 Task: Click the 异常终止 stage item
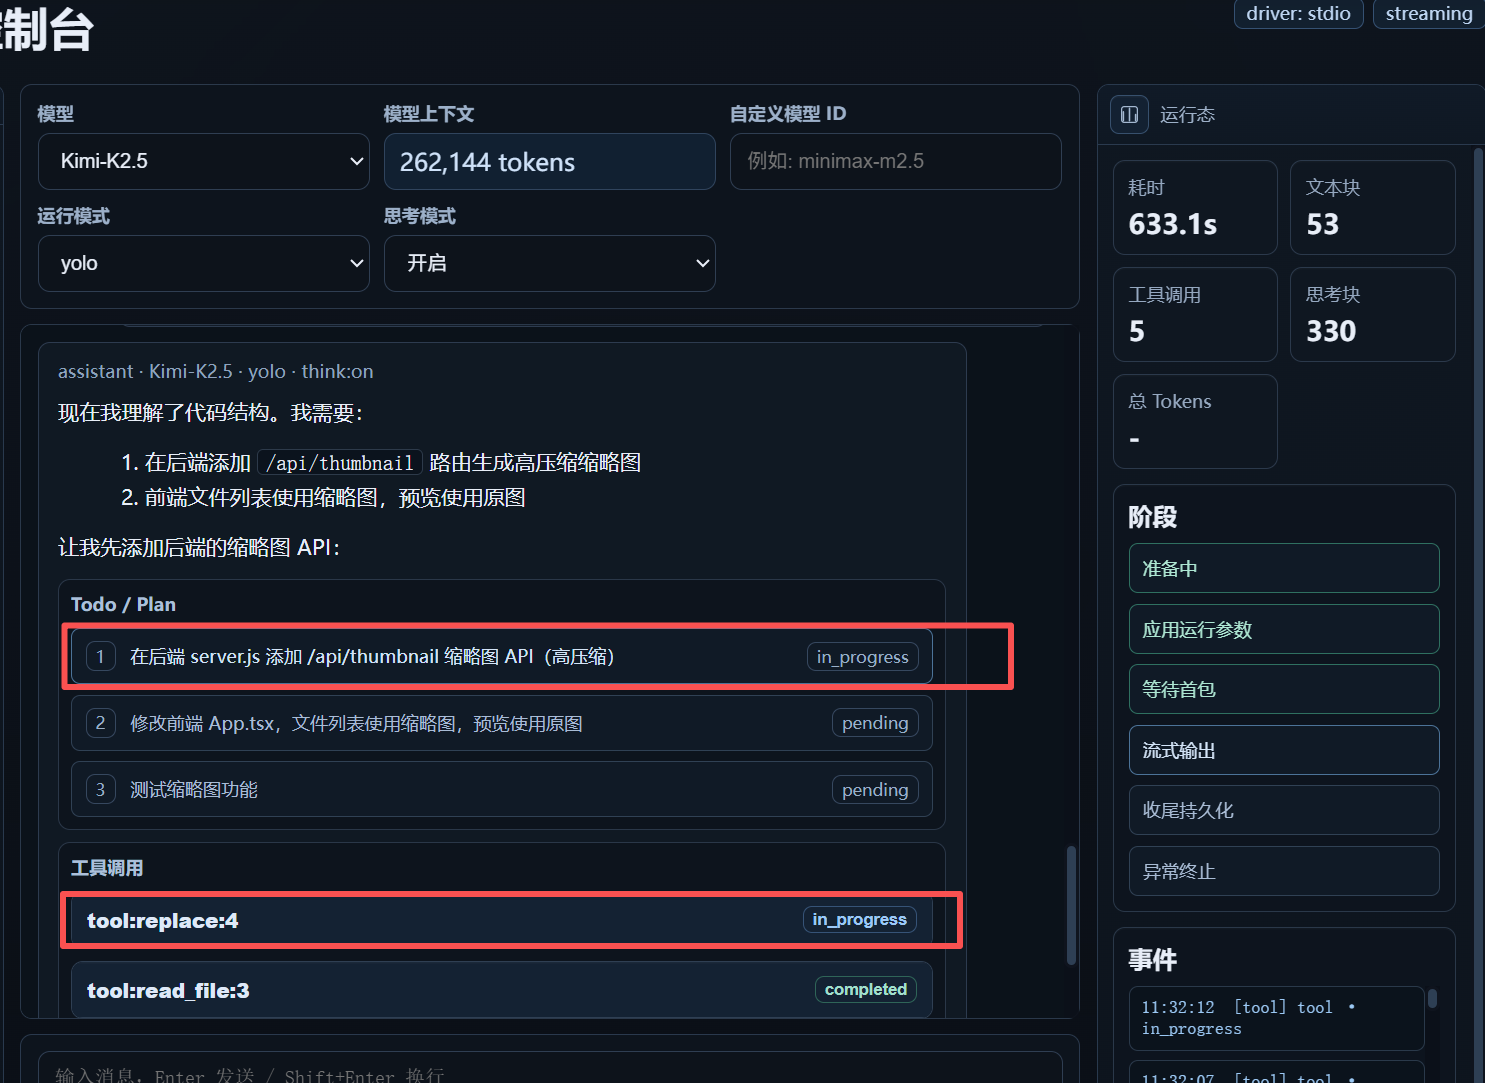coord(1283,872)
